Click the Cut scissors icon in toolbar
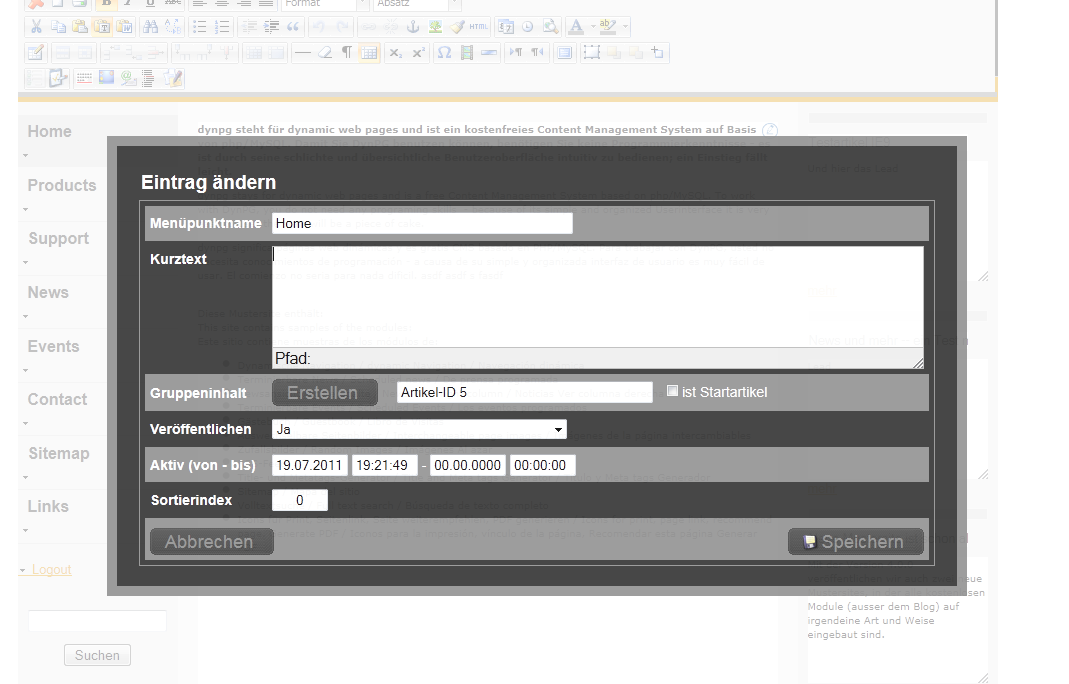This screenshot has width=1069, height=684. click(x=36, y=27)
